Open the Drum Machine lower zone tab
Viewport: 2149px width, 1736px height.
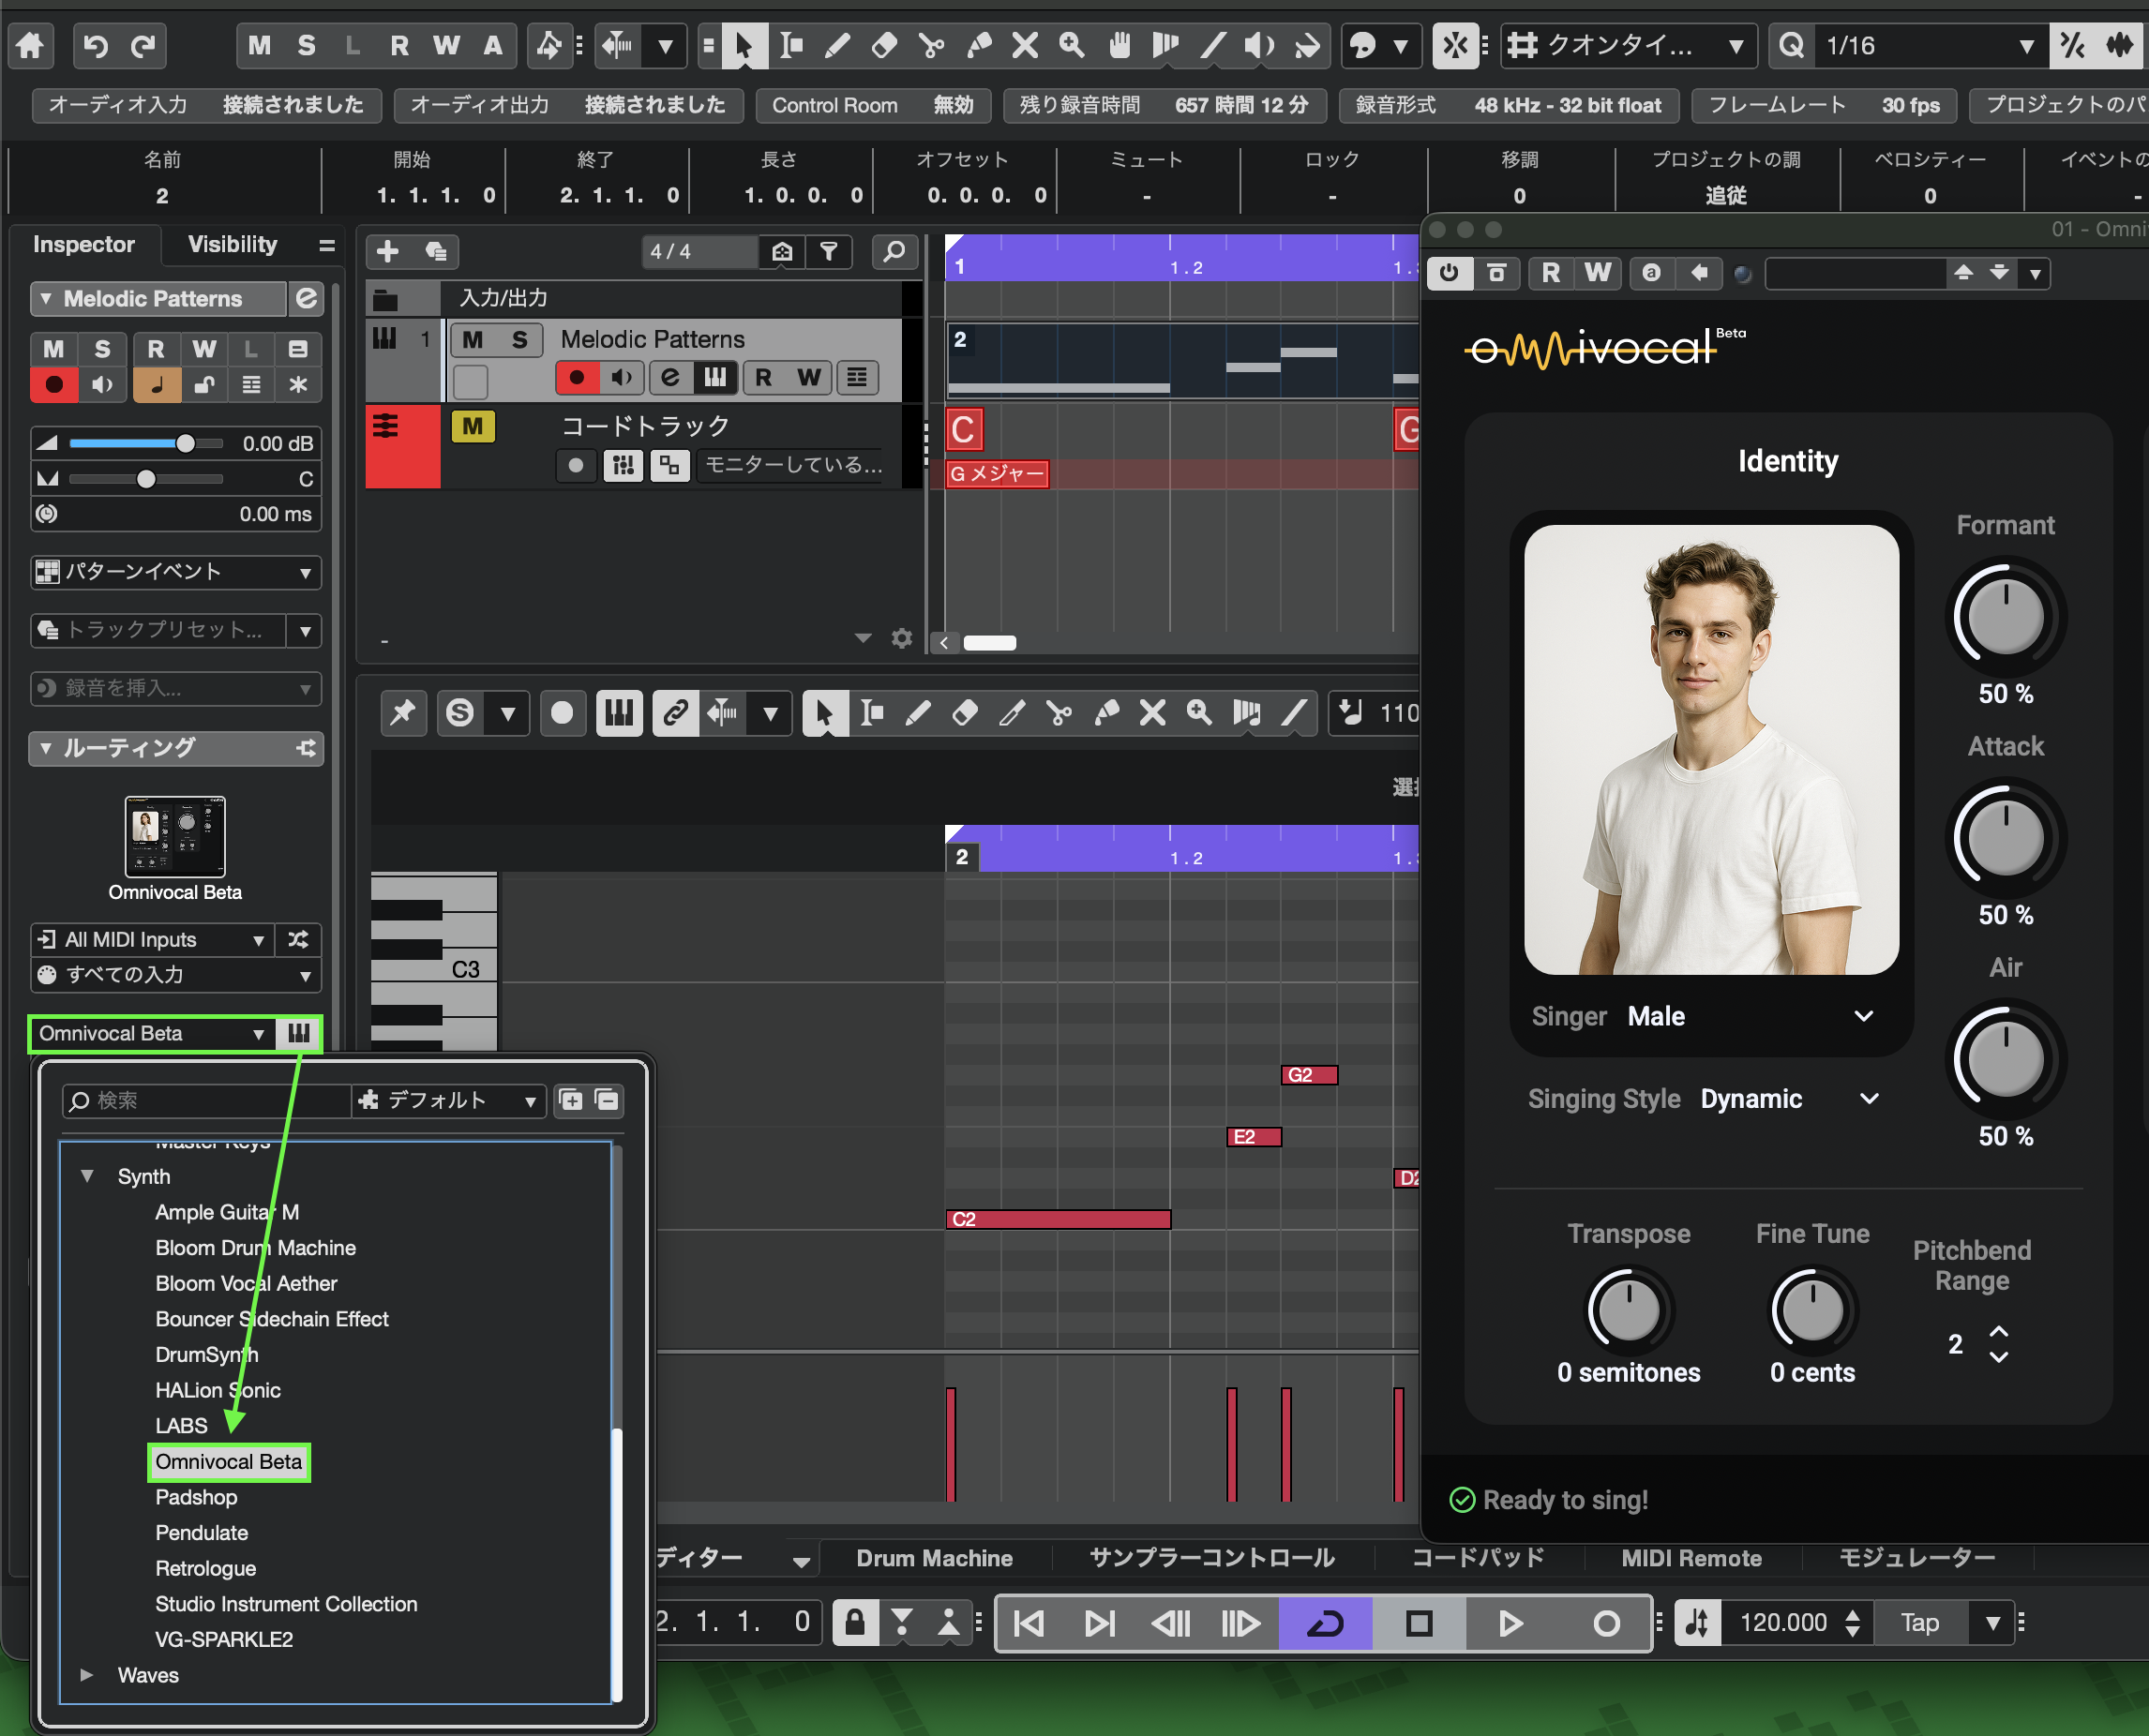pos(935,1558)
